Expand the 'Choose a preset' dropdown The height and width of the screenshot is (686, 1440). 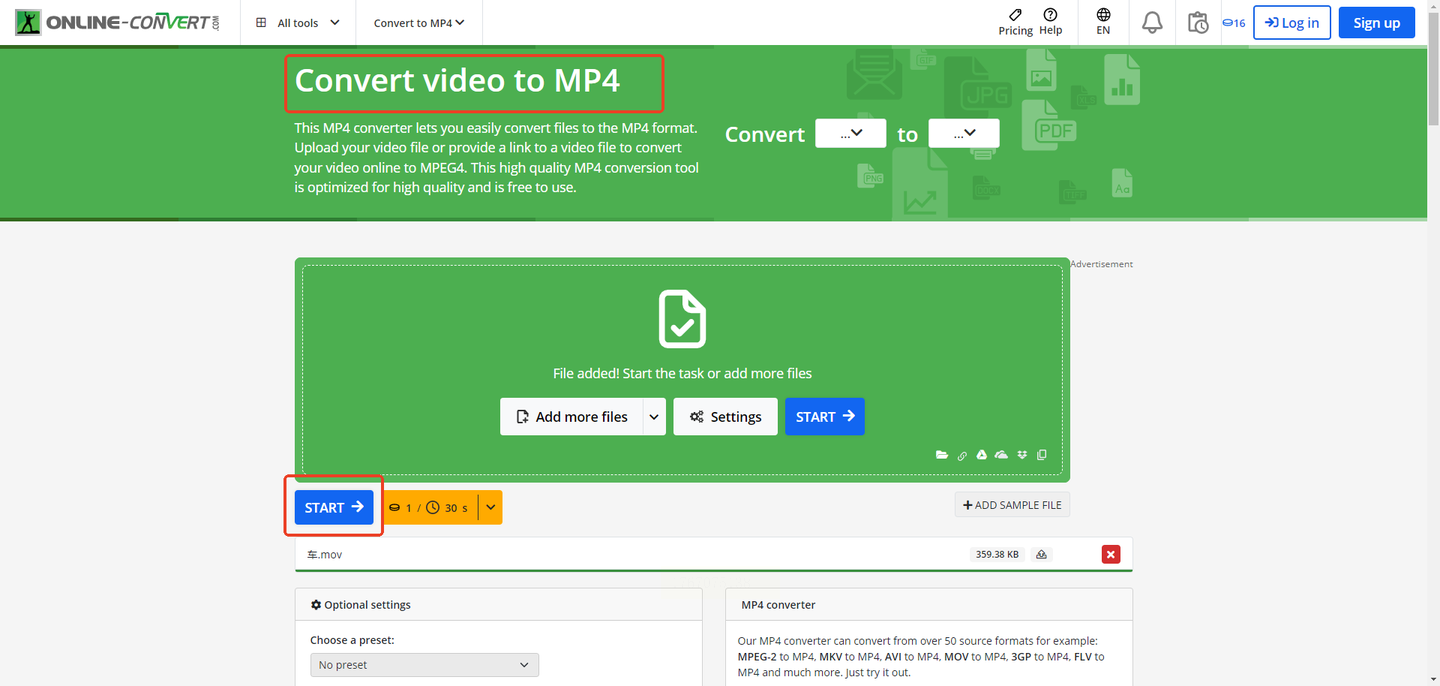click(x=424, y=665)
